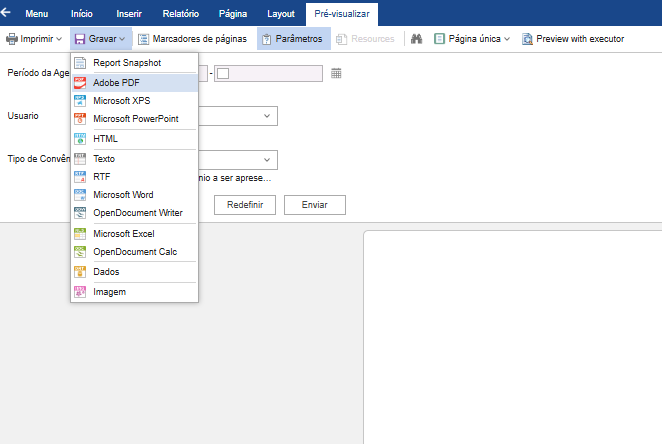Open the calendar date picker icon
Viewport: 662px width, 444px height.
click(x=336, y=73)
